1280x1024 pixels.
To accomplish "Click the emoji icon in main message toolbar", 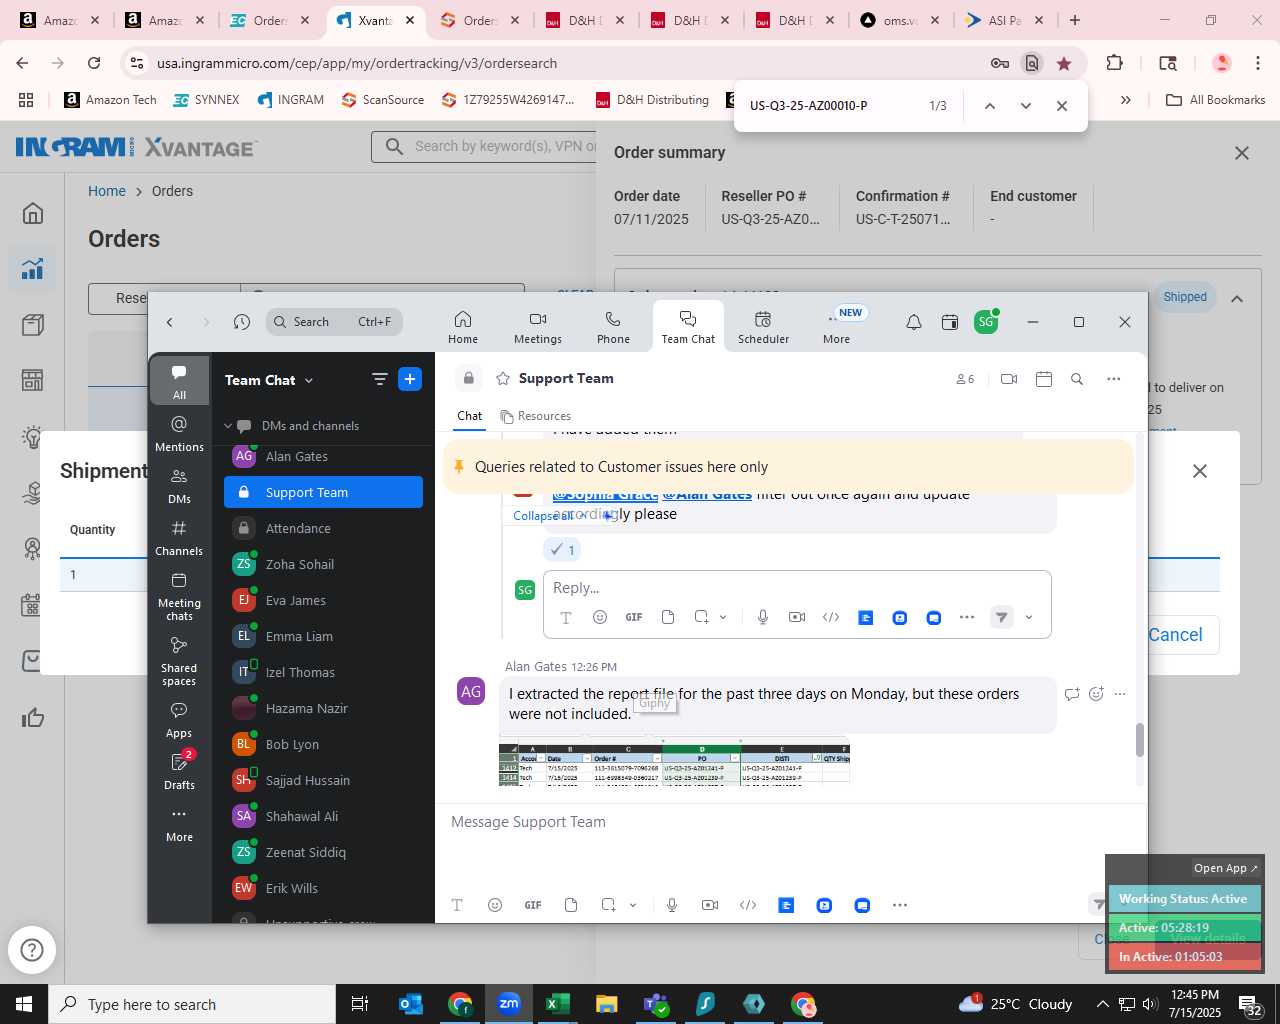I will (x=495, y=905).
